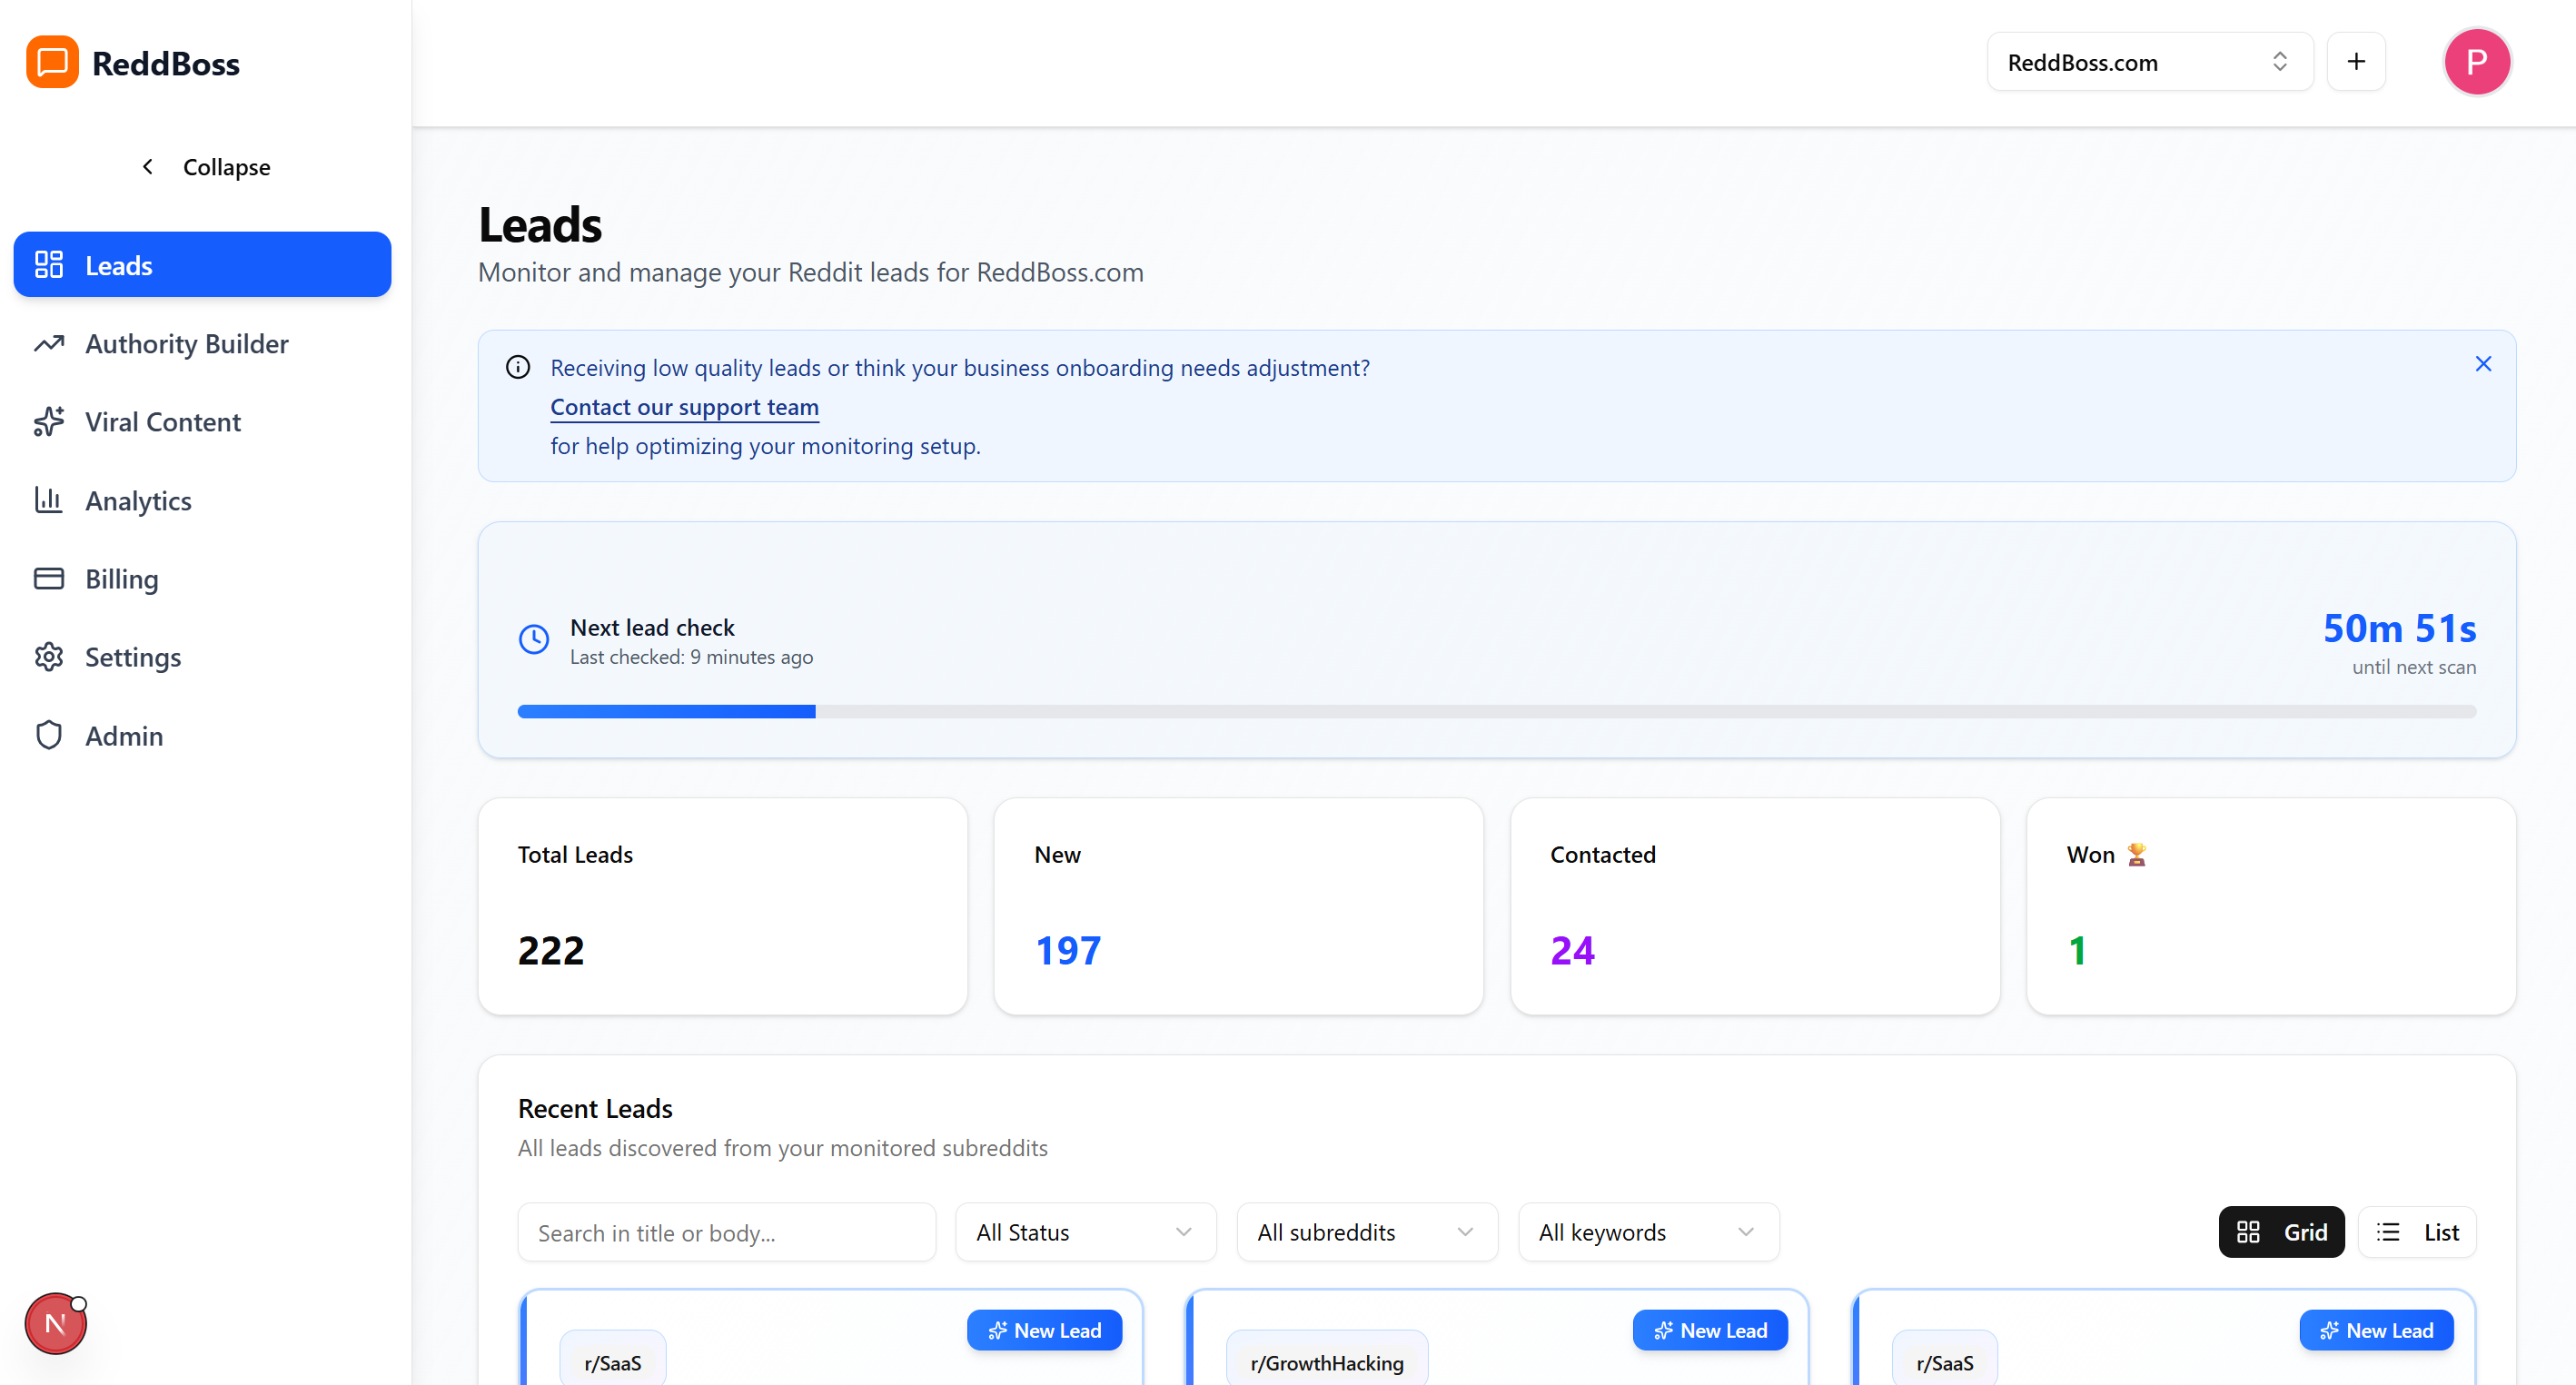Open the ReddBoss.com workspace dropdown
The height and width of the screenshot is (1385, 2576).
[2148, 61]
